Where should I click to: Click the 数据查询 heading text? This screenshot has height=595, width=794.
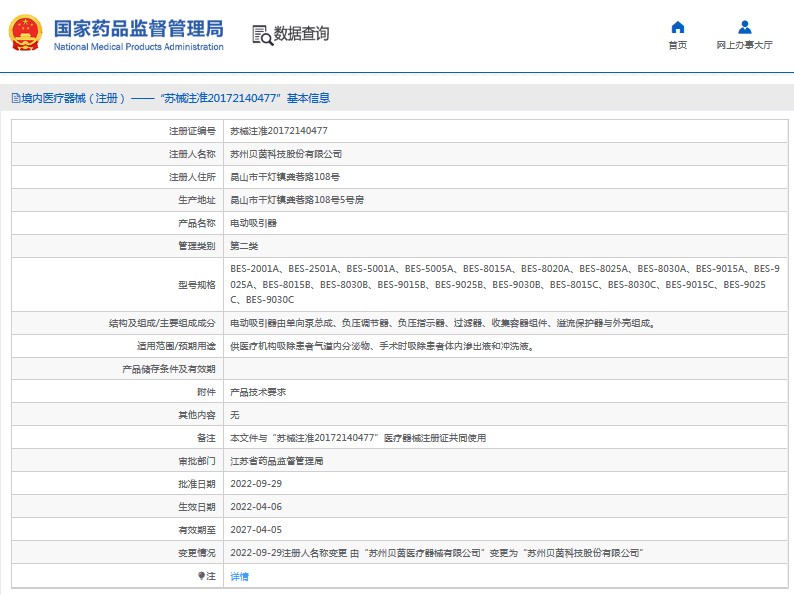tap(301, 34)
